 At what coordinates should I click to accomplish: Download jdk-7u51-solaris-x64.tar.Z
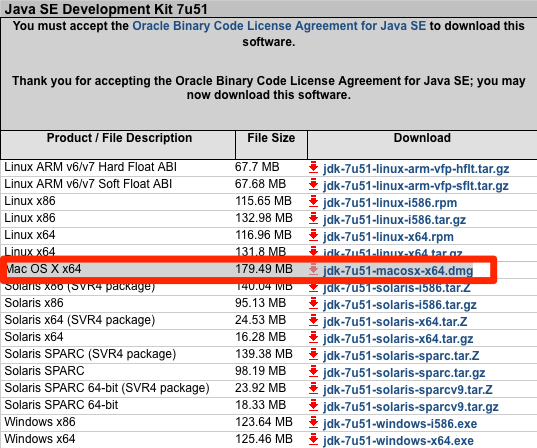395,322
